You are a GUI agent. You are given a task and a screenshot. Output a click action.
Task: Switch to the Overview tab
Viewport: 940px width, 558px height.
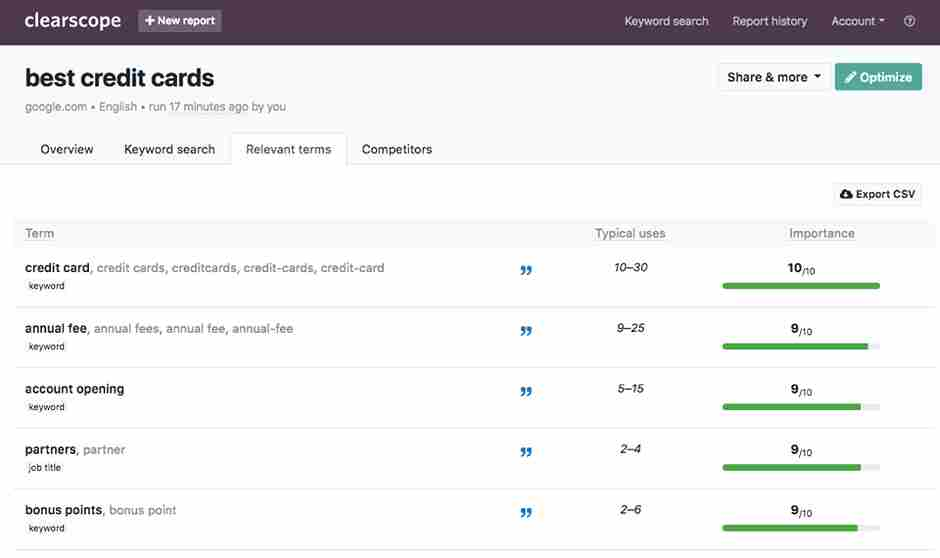click(67, 149)
